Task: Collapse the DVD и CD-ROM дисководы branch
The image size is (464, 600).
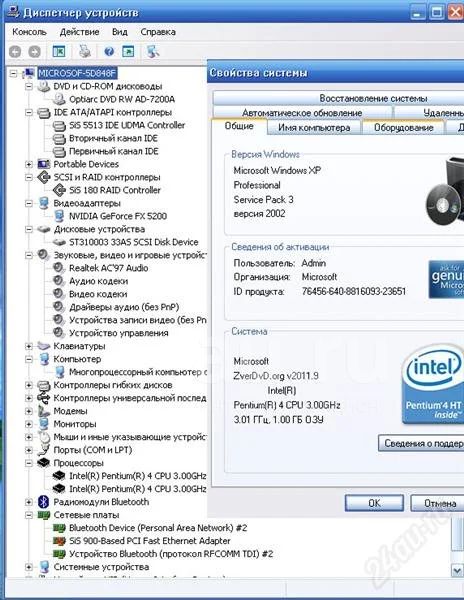Action: [29, 86]
